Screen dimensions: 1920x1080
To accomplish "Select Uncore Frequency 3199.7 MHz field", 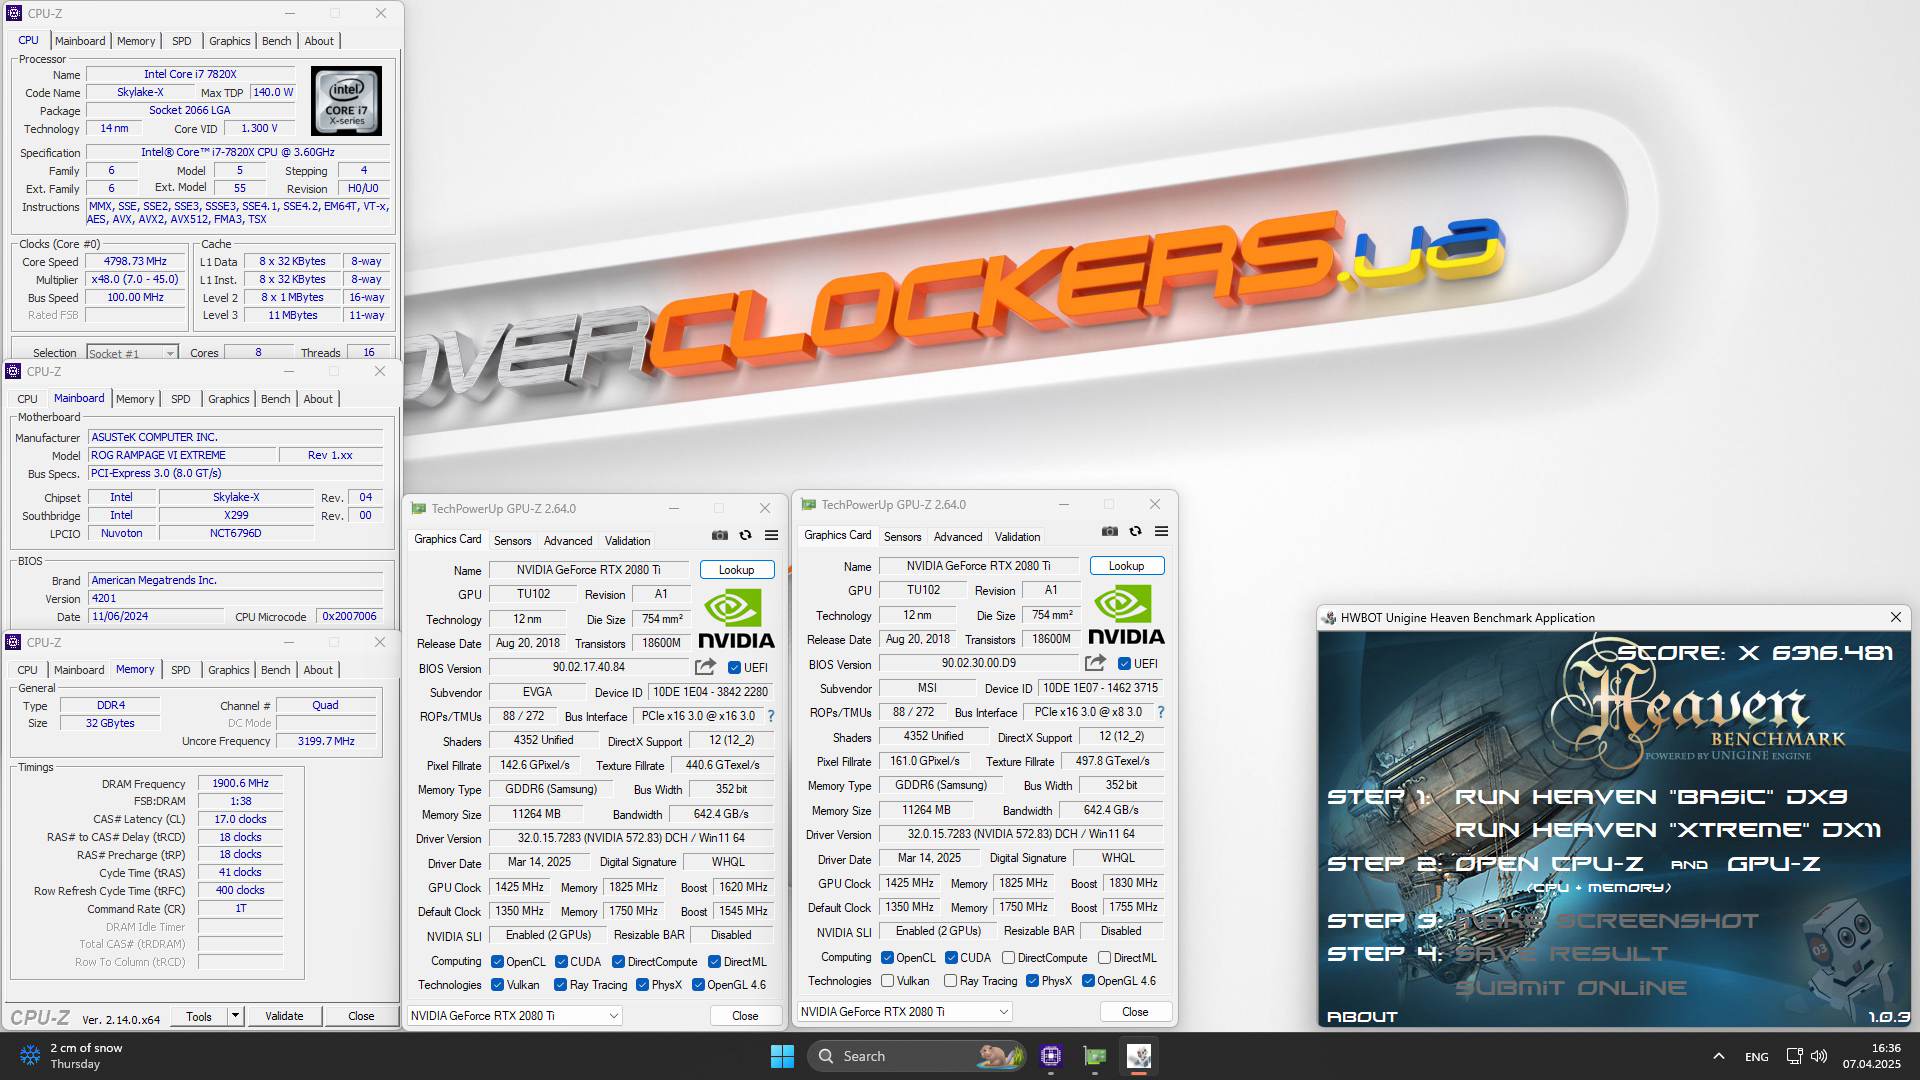I will [326, 741].
